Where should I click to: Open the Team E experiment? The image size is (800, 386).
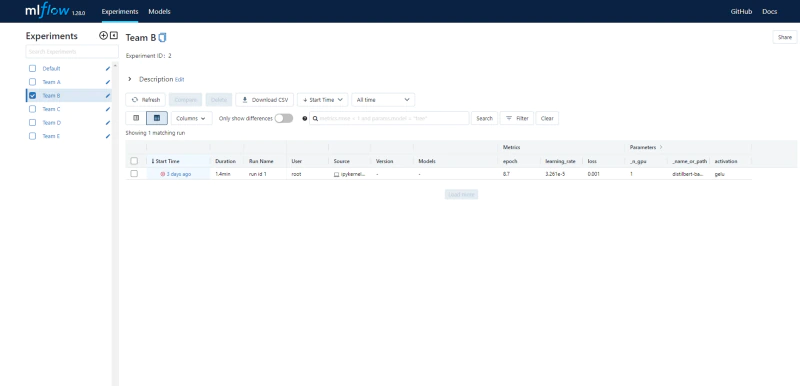[x=52, y=136]
